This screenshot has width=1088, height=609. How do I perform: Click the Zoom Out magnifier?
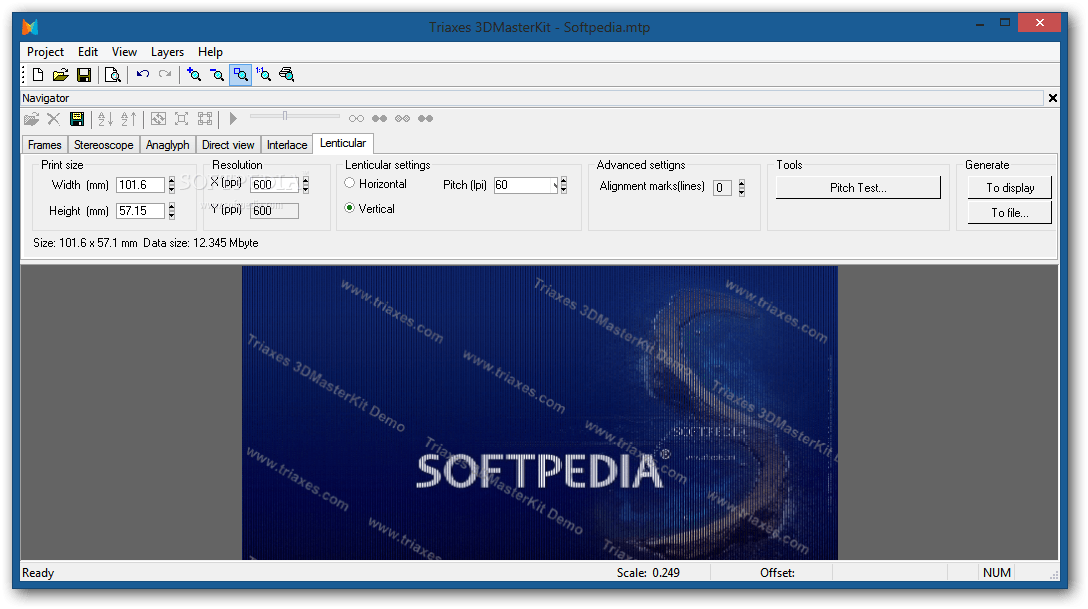(x=216, y=74)
